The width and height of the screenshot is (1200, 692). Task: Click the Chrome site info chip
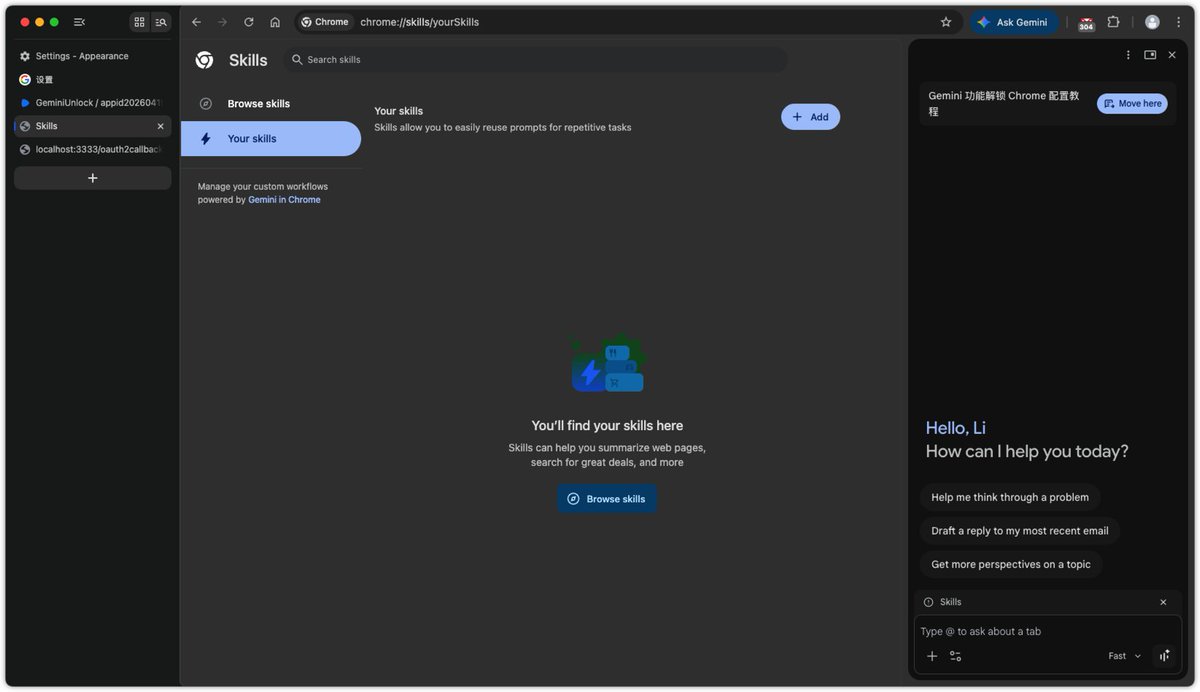[325, 22]
